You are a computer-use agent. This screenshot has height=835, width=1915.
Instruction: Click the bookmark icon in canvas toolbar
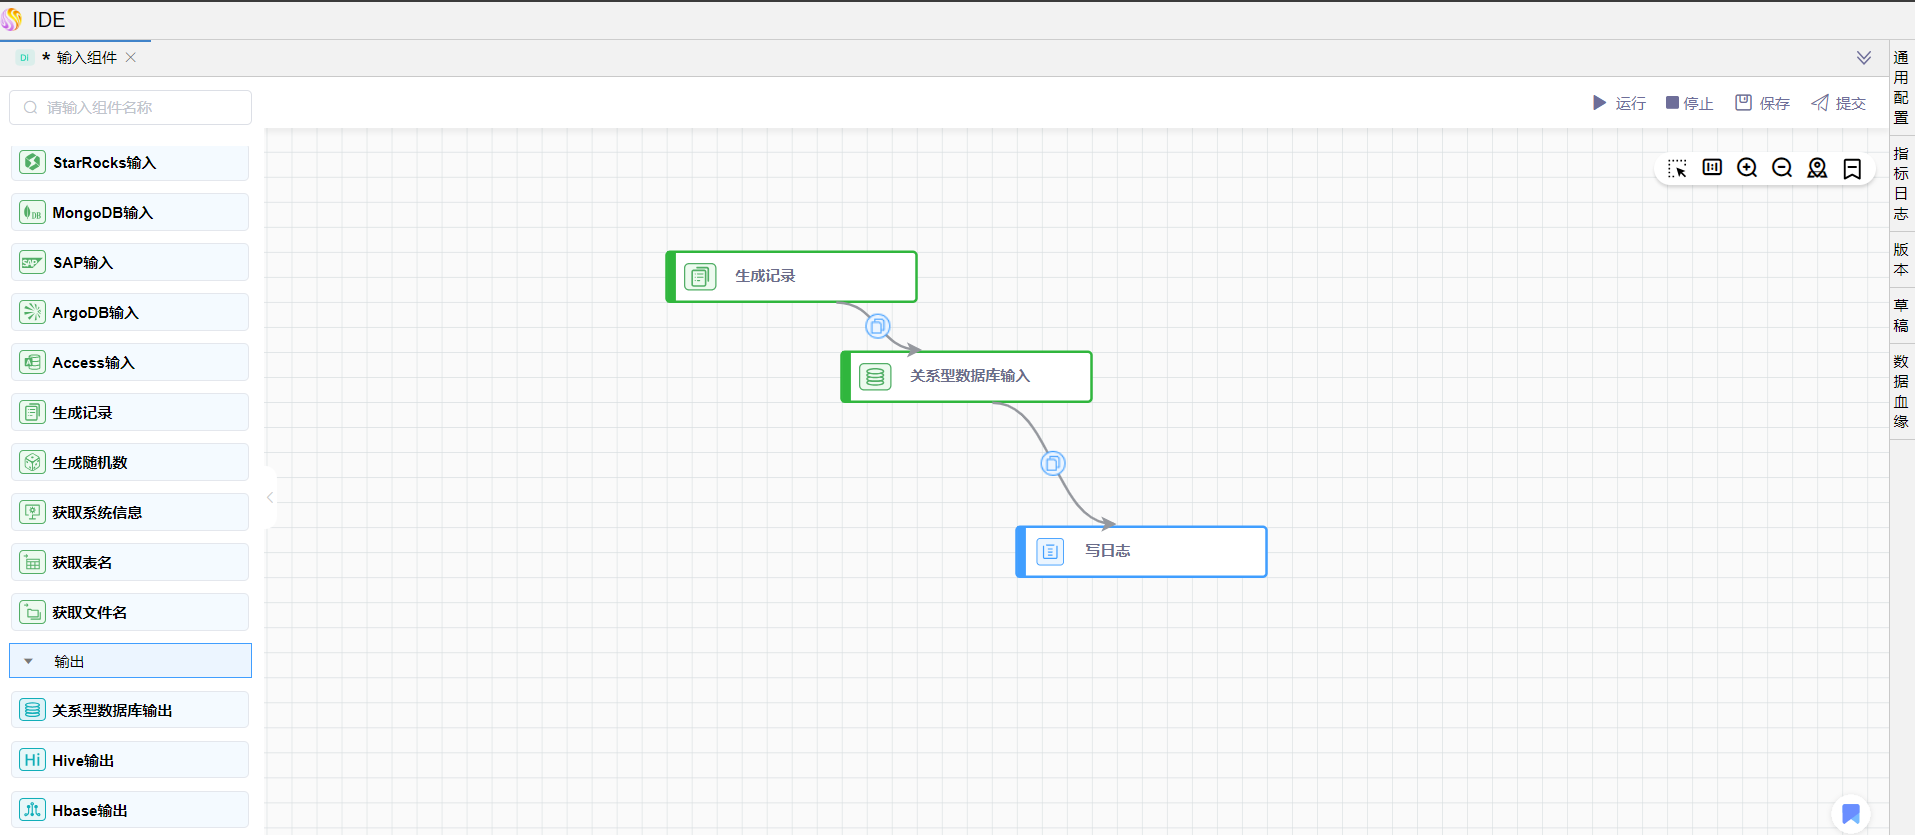tap(1852, 168)
